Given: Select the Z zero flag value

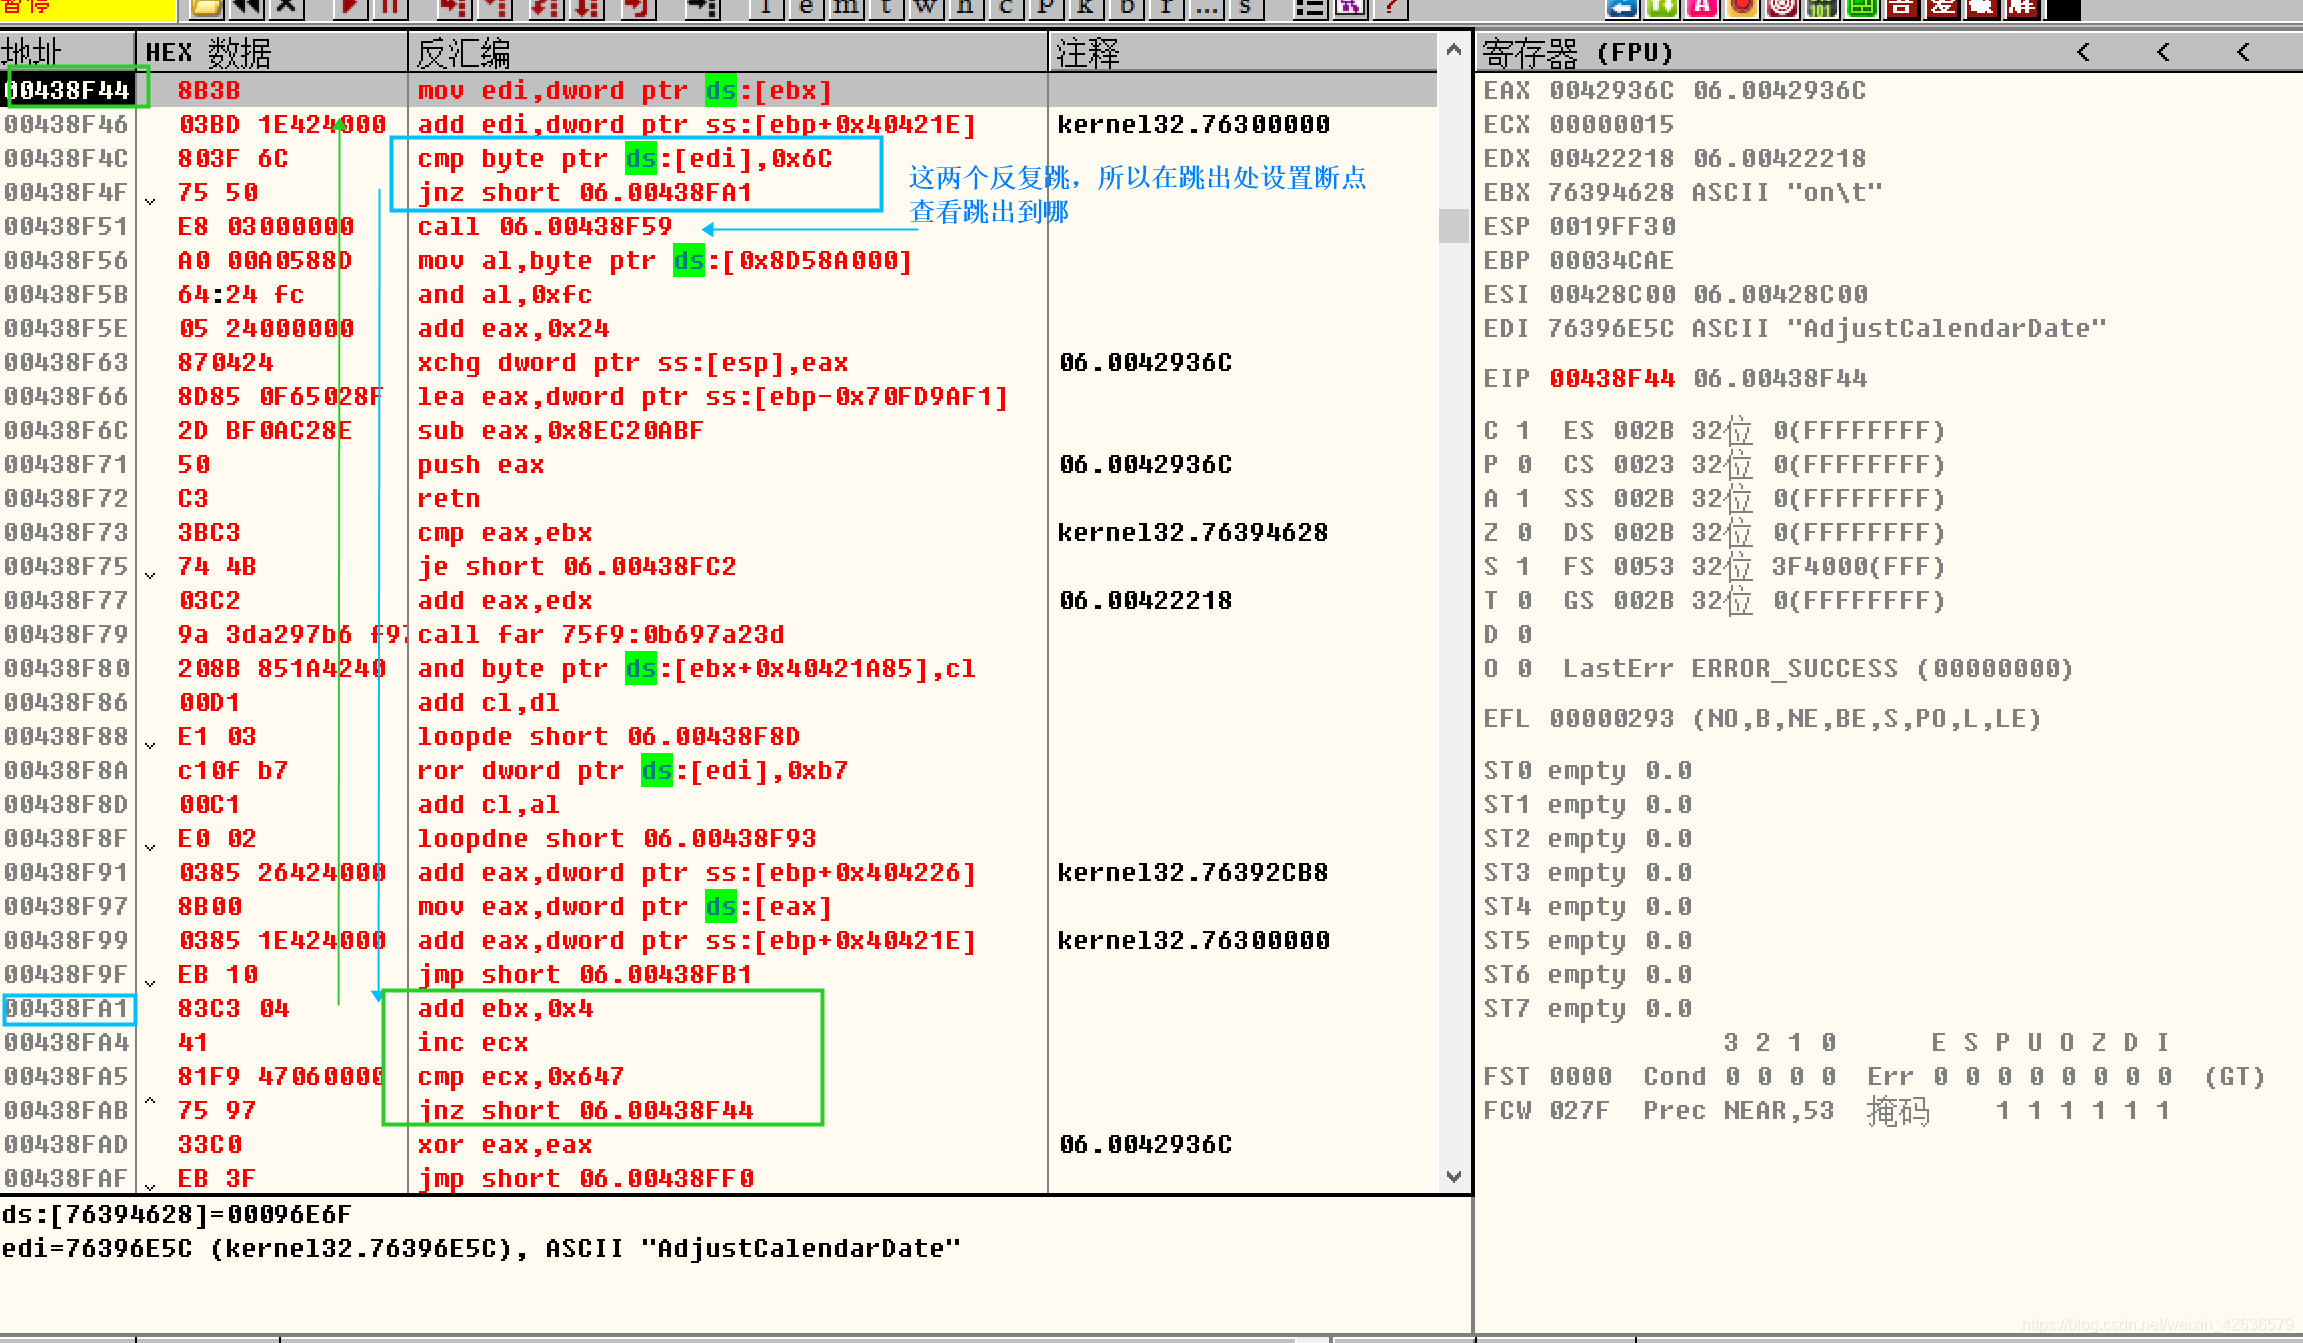Looking at the screenshot, I should (x=1522, y=533).
